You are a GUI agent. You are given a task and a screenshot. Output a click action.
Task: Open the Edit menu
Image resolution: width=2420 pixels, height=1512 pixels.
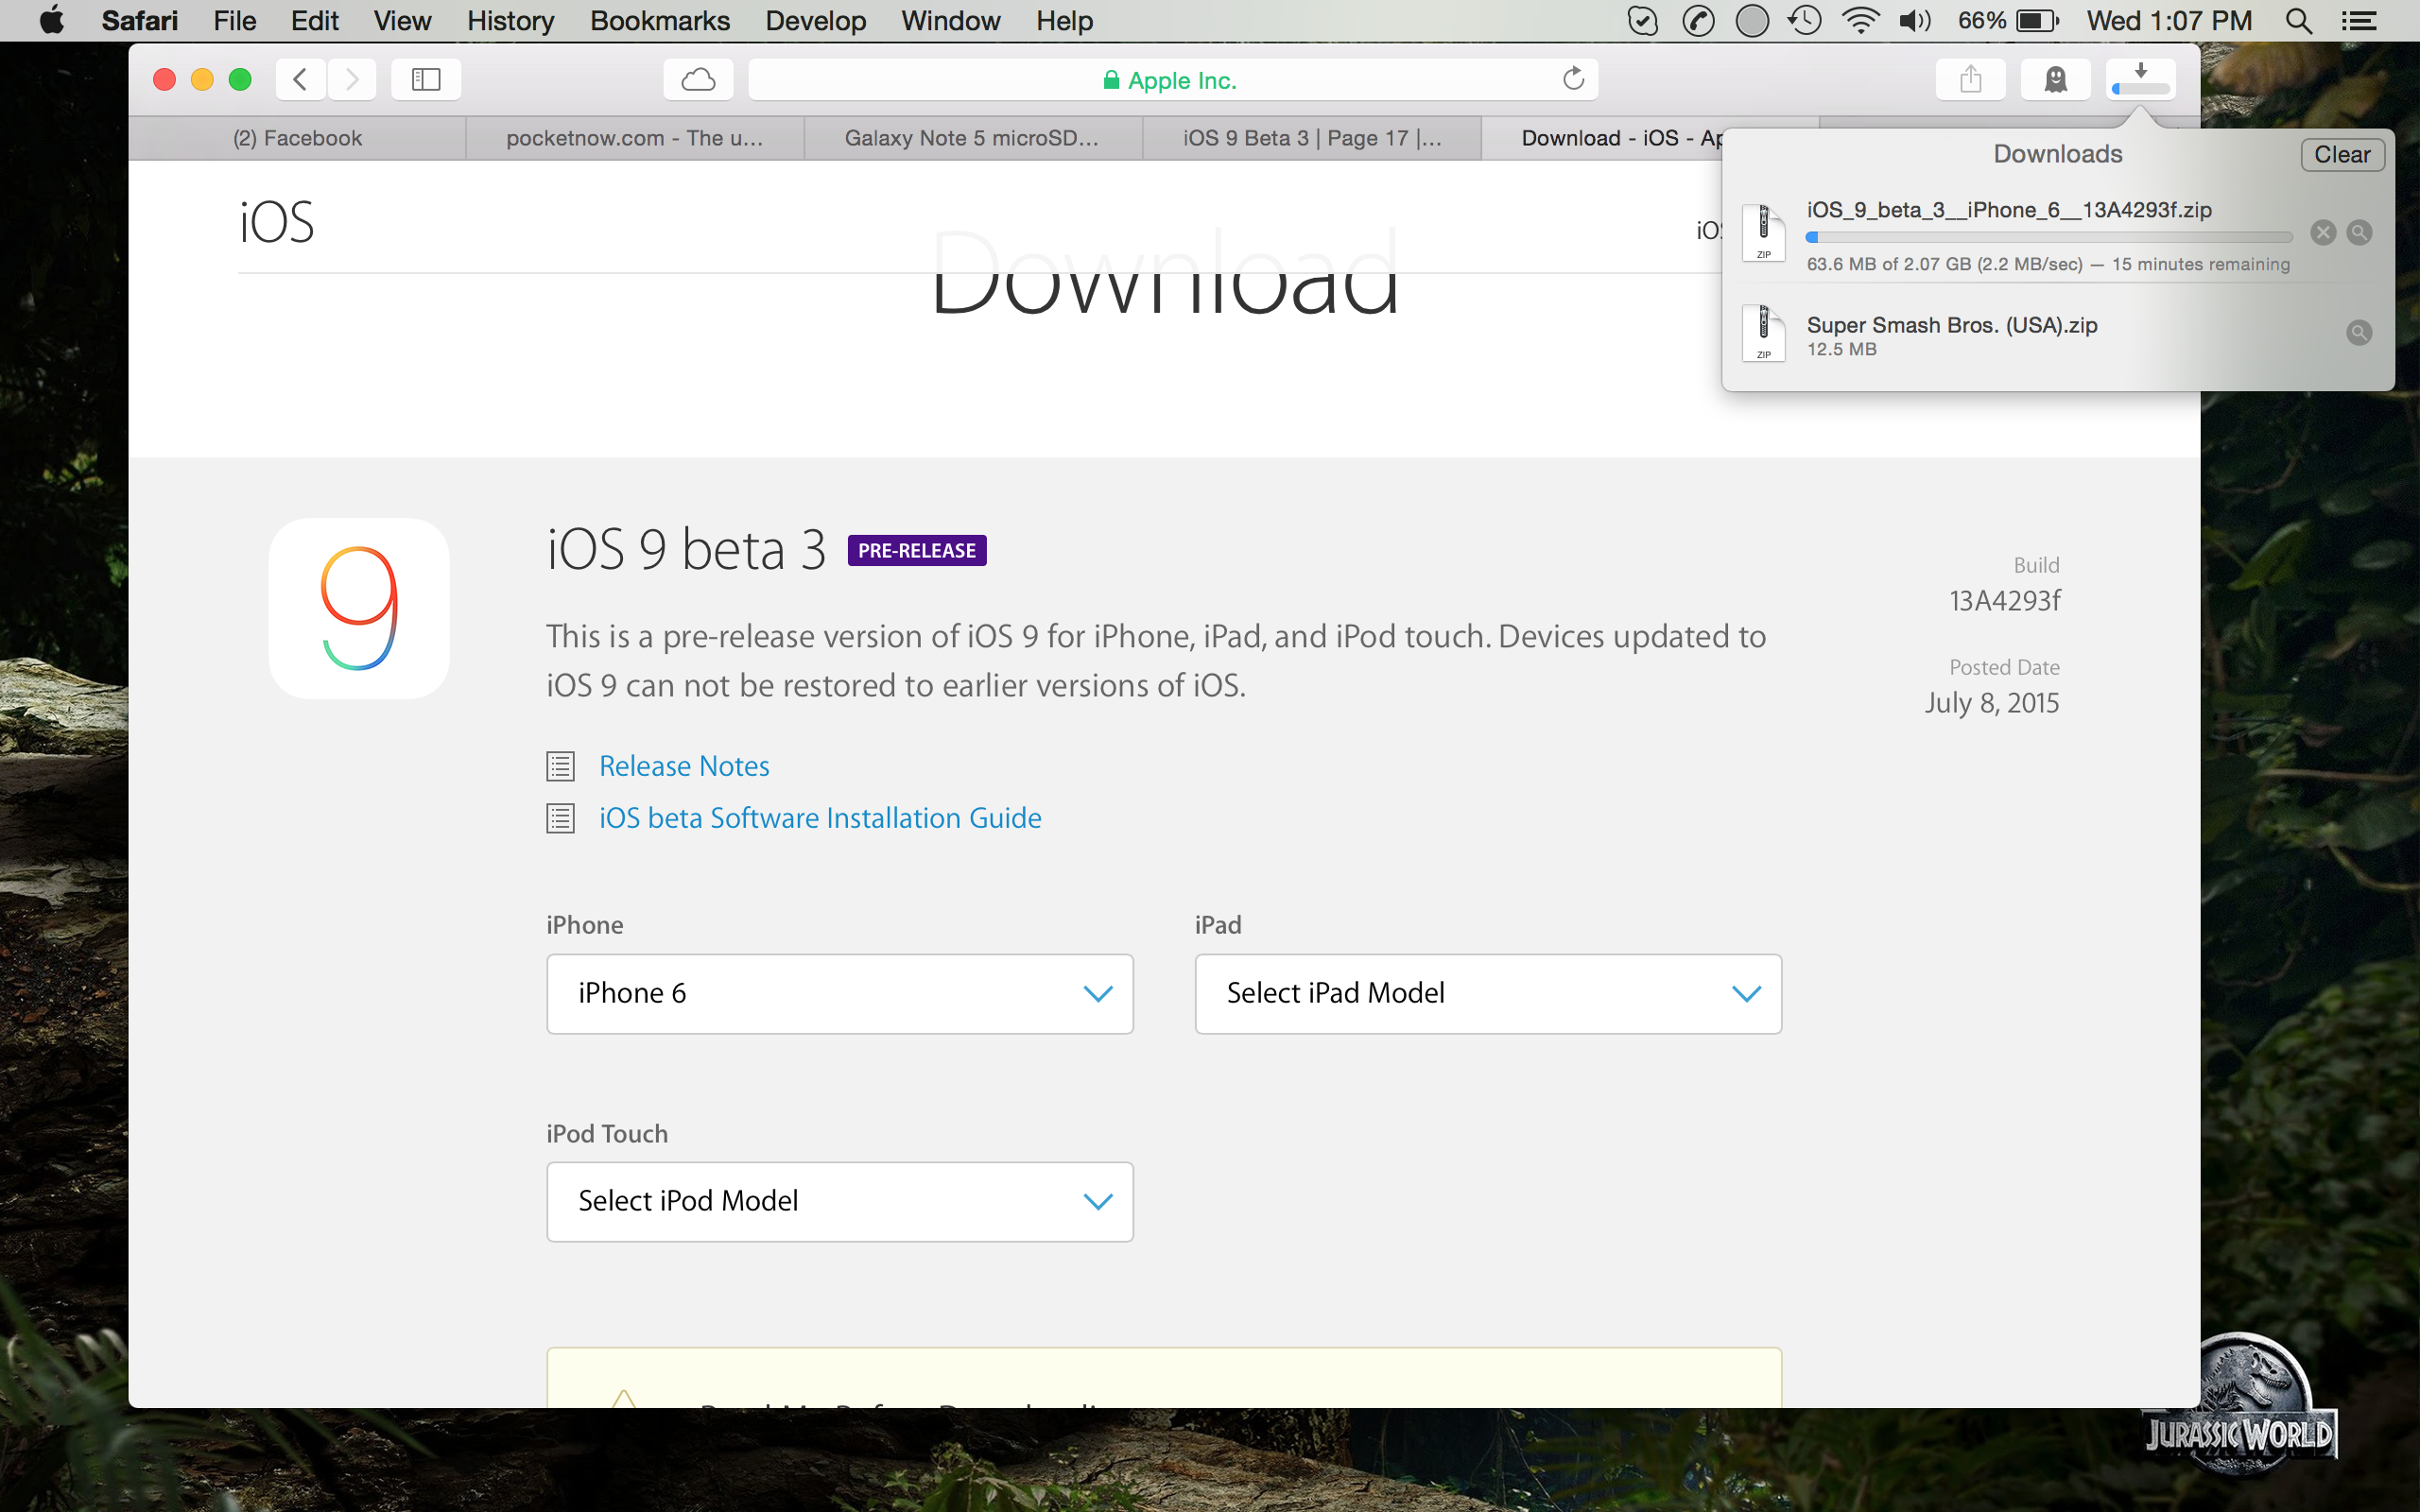coord(315,21)
